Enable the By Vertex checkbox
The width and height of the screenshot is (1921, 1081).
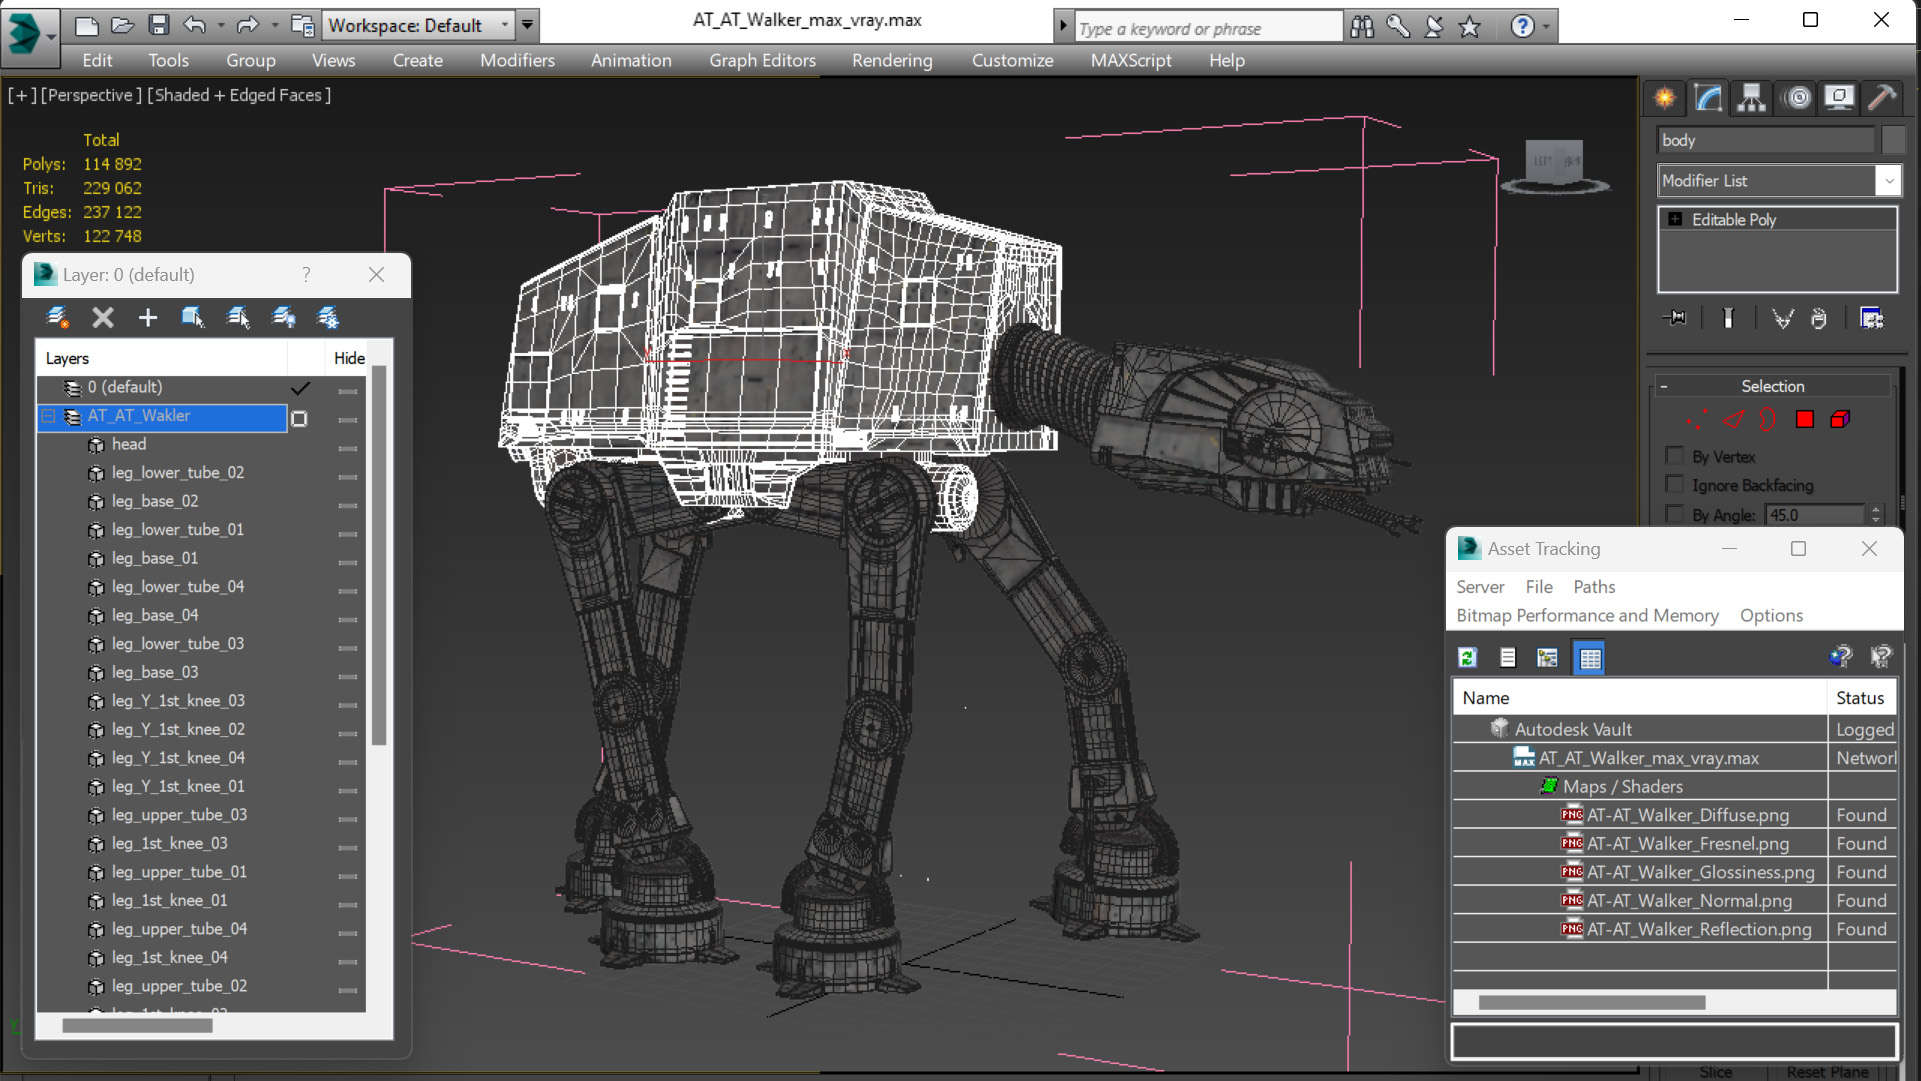1674,456
